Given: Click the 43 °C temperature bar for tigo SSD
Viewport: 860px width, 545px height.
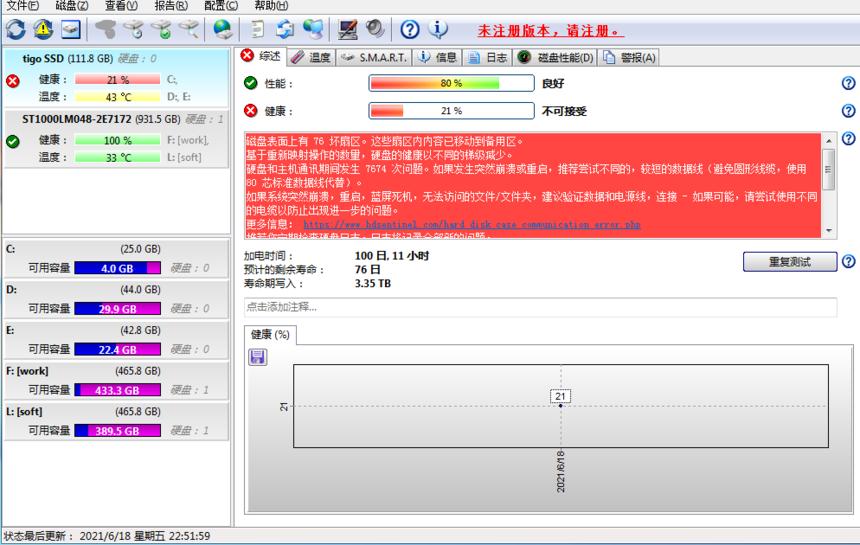Looking at the screenshot, I should point(117,97).
